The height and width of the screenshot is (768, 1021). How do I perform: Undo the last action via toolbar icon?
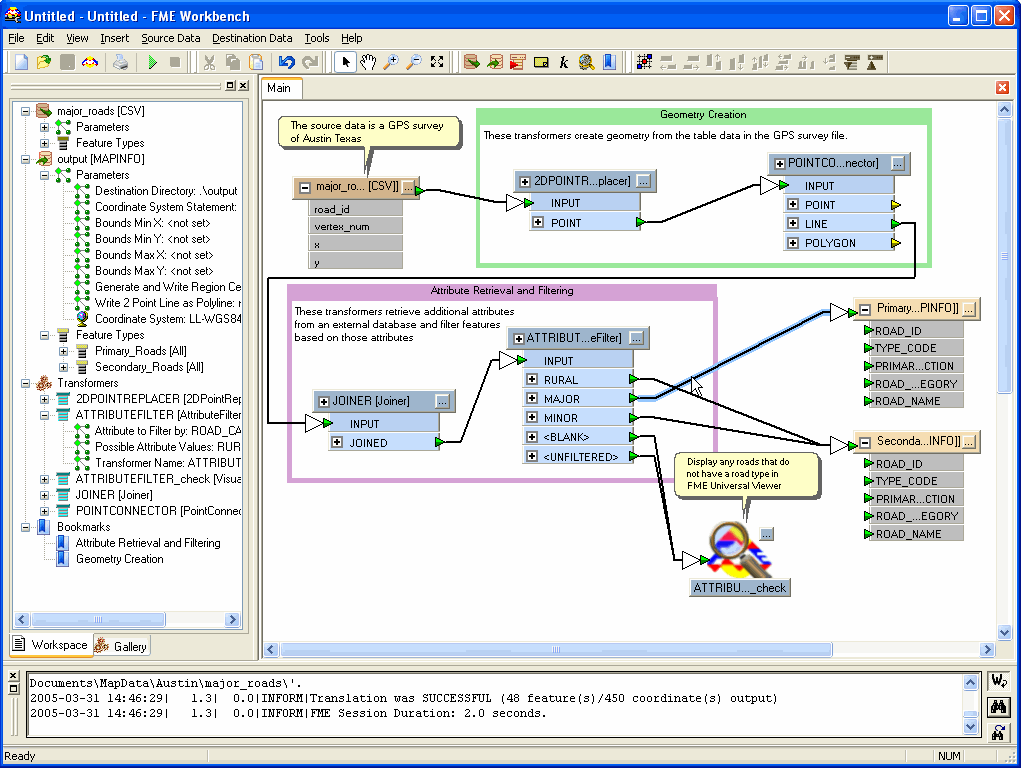pos(286,61)
